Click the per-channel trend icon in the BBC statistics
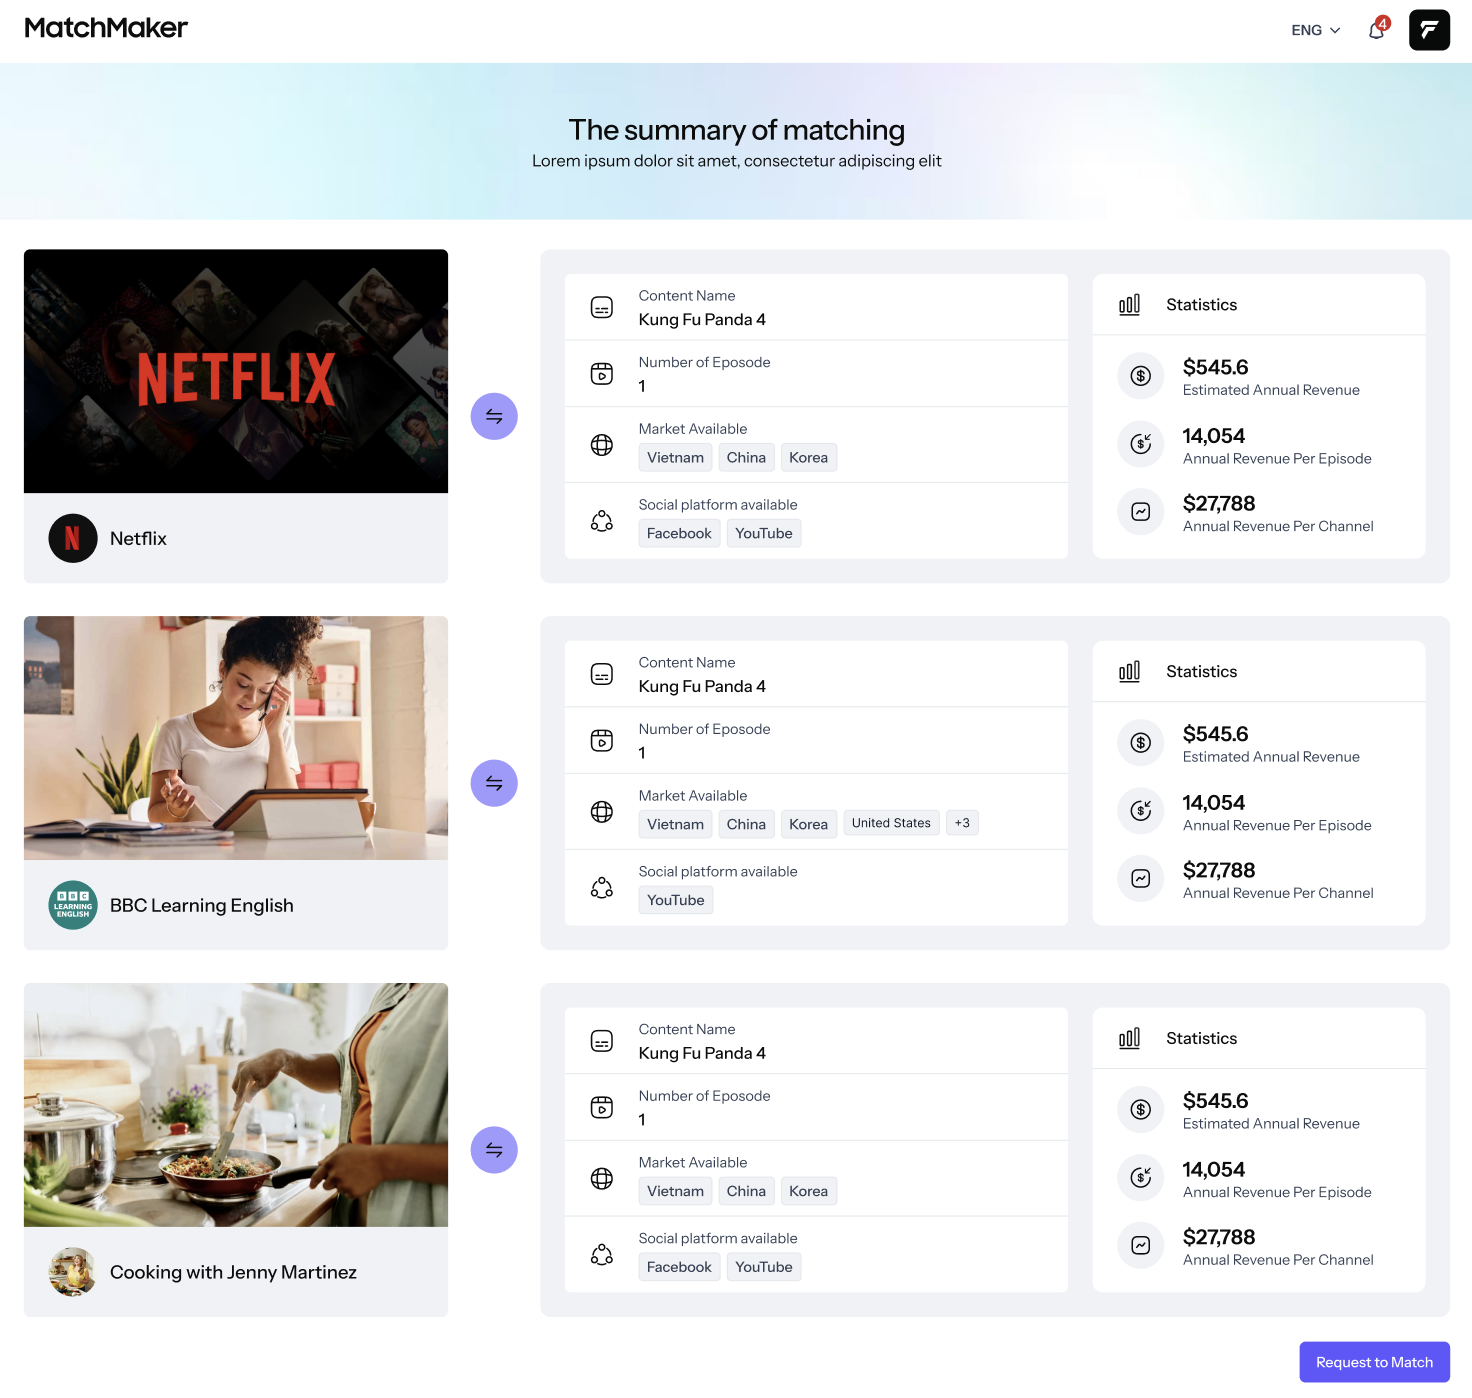 (1141, 879)
